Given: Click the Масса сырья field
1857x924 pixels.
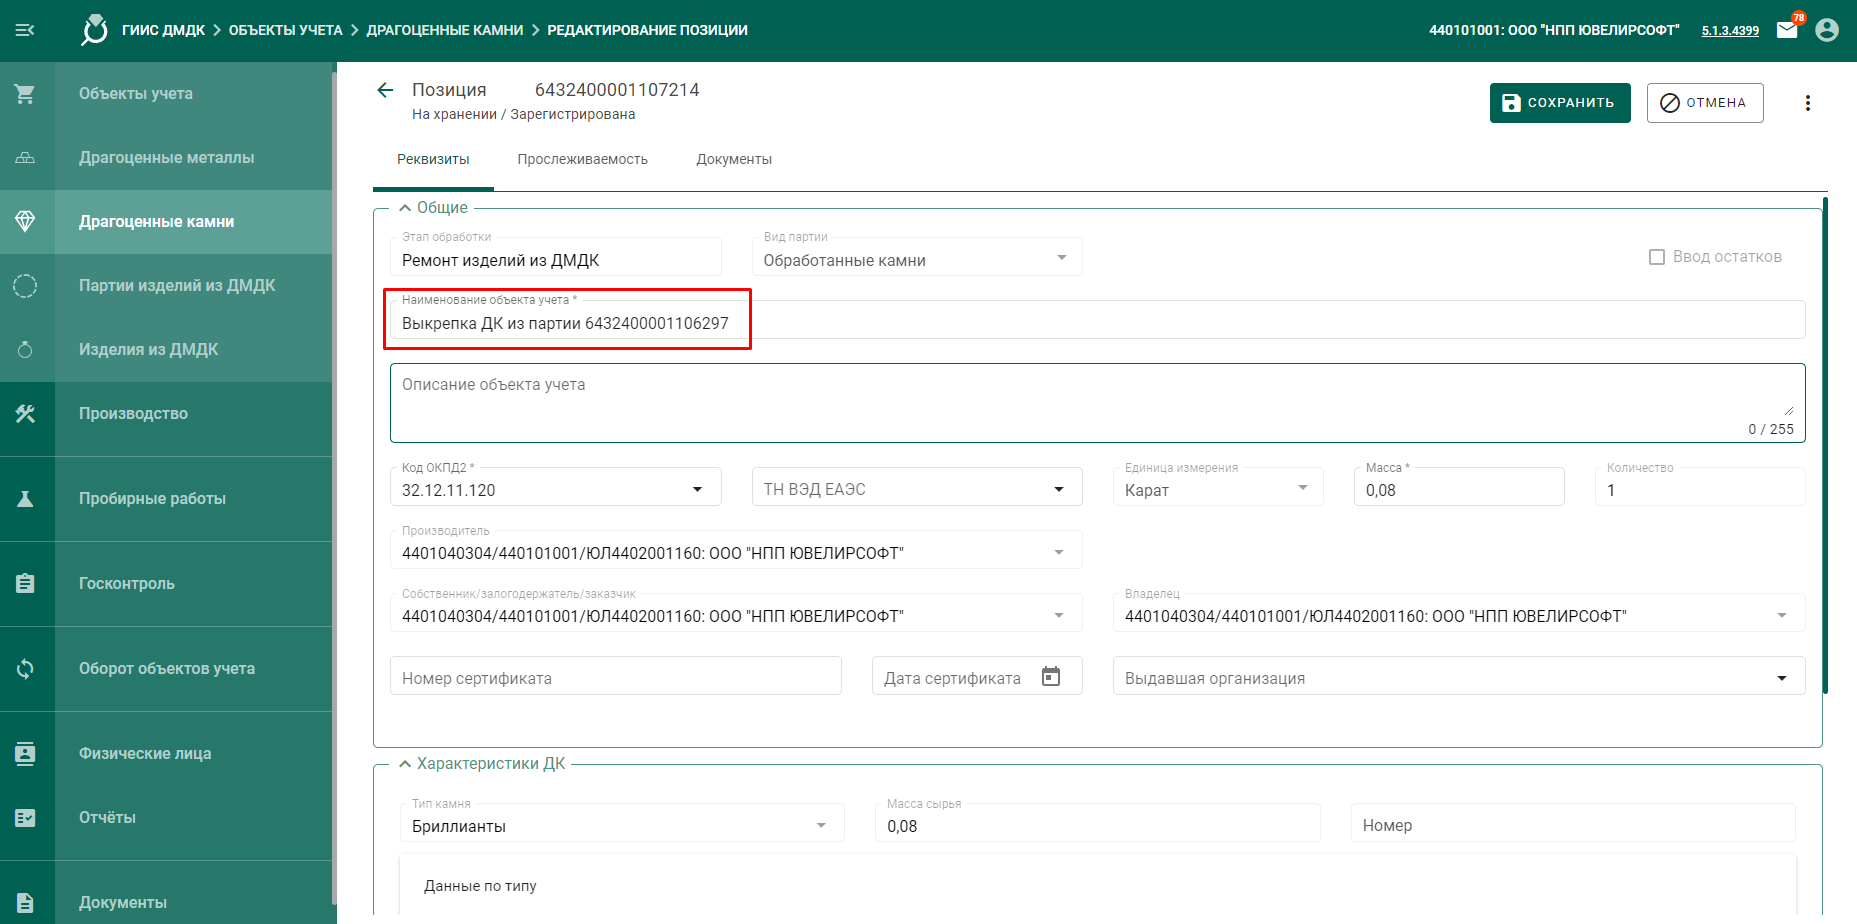Looking at the screenshot, I should point(1098,823).
